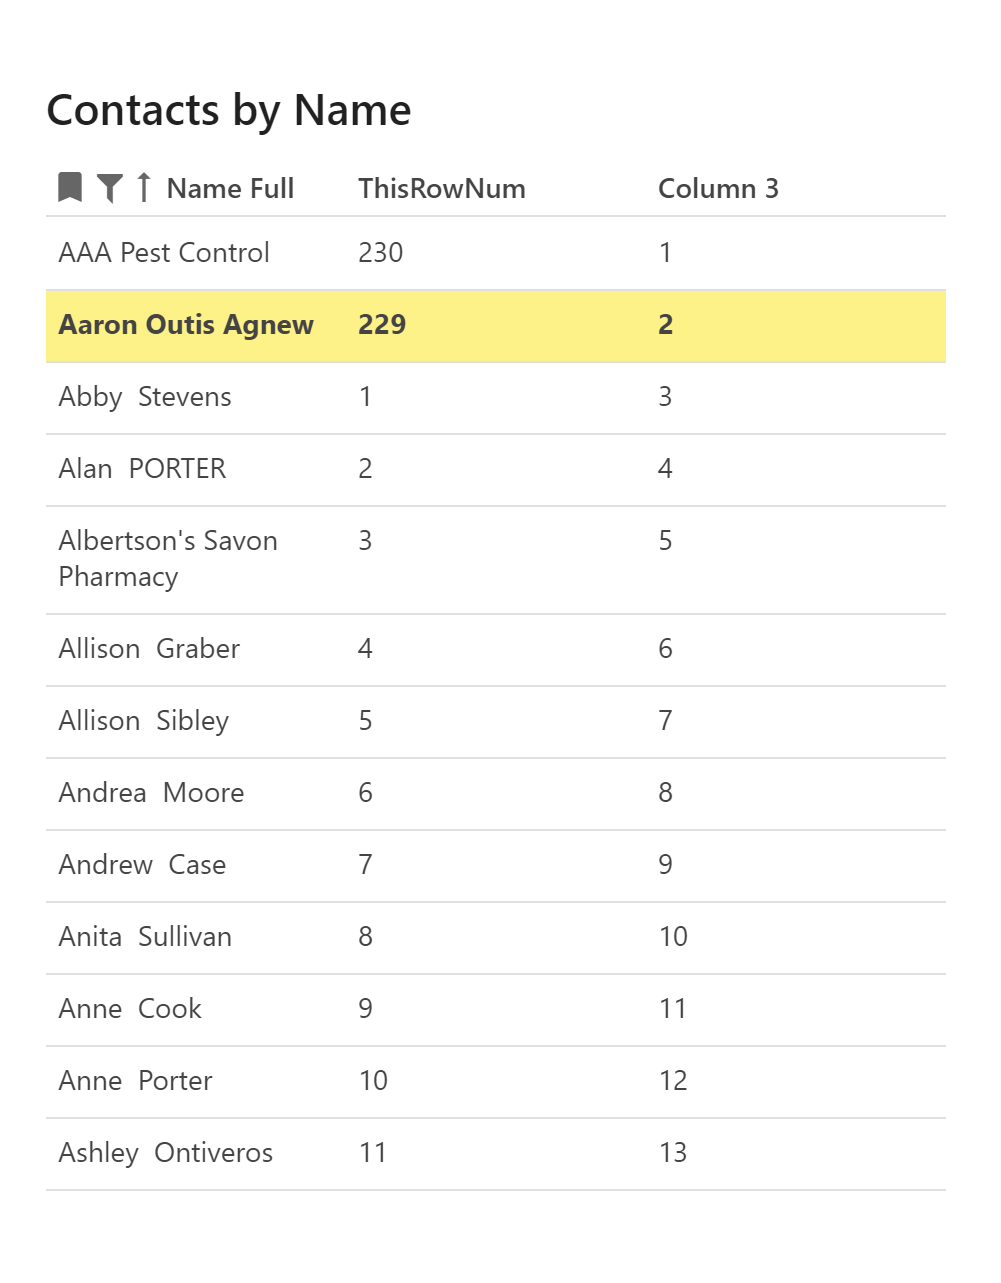Open the Andrea Moore row
The width and height of the screenshot is (1001, 1283).
(151, 793)
